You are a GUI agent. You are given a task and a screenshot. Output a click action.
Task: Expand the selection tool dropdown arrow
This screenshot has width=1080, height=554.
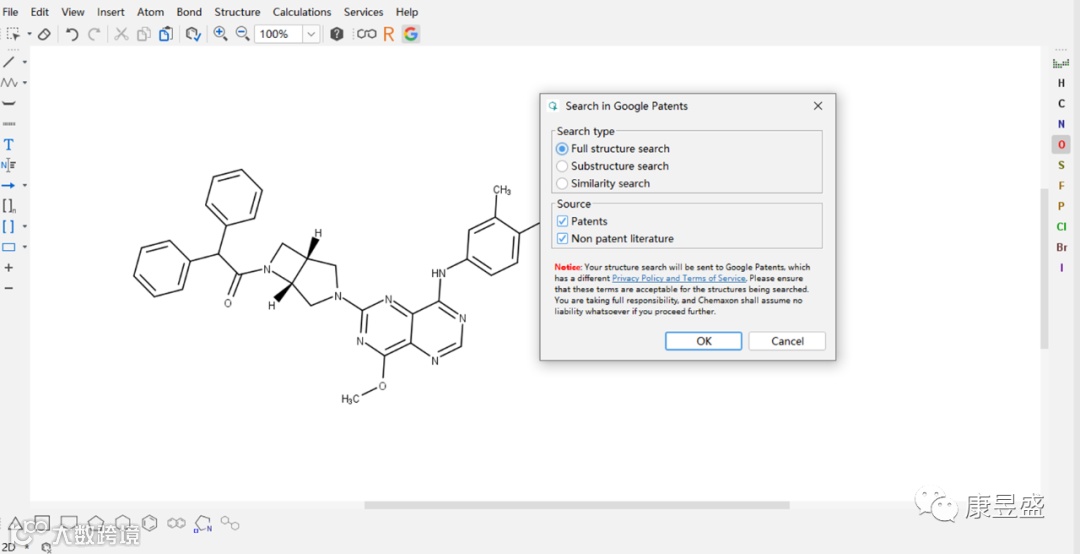(x=29, y=34)
